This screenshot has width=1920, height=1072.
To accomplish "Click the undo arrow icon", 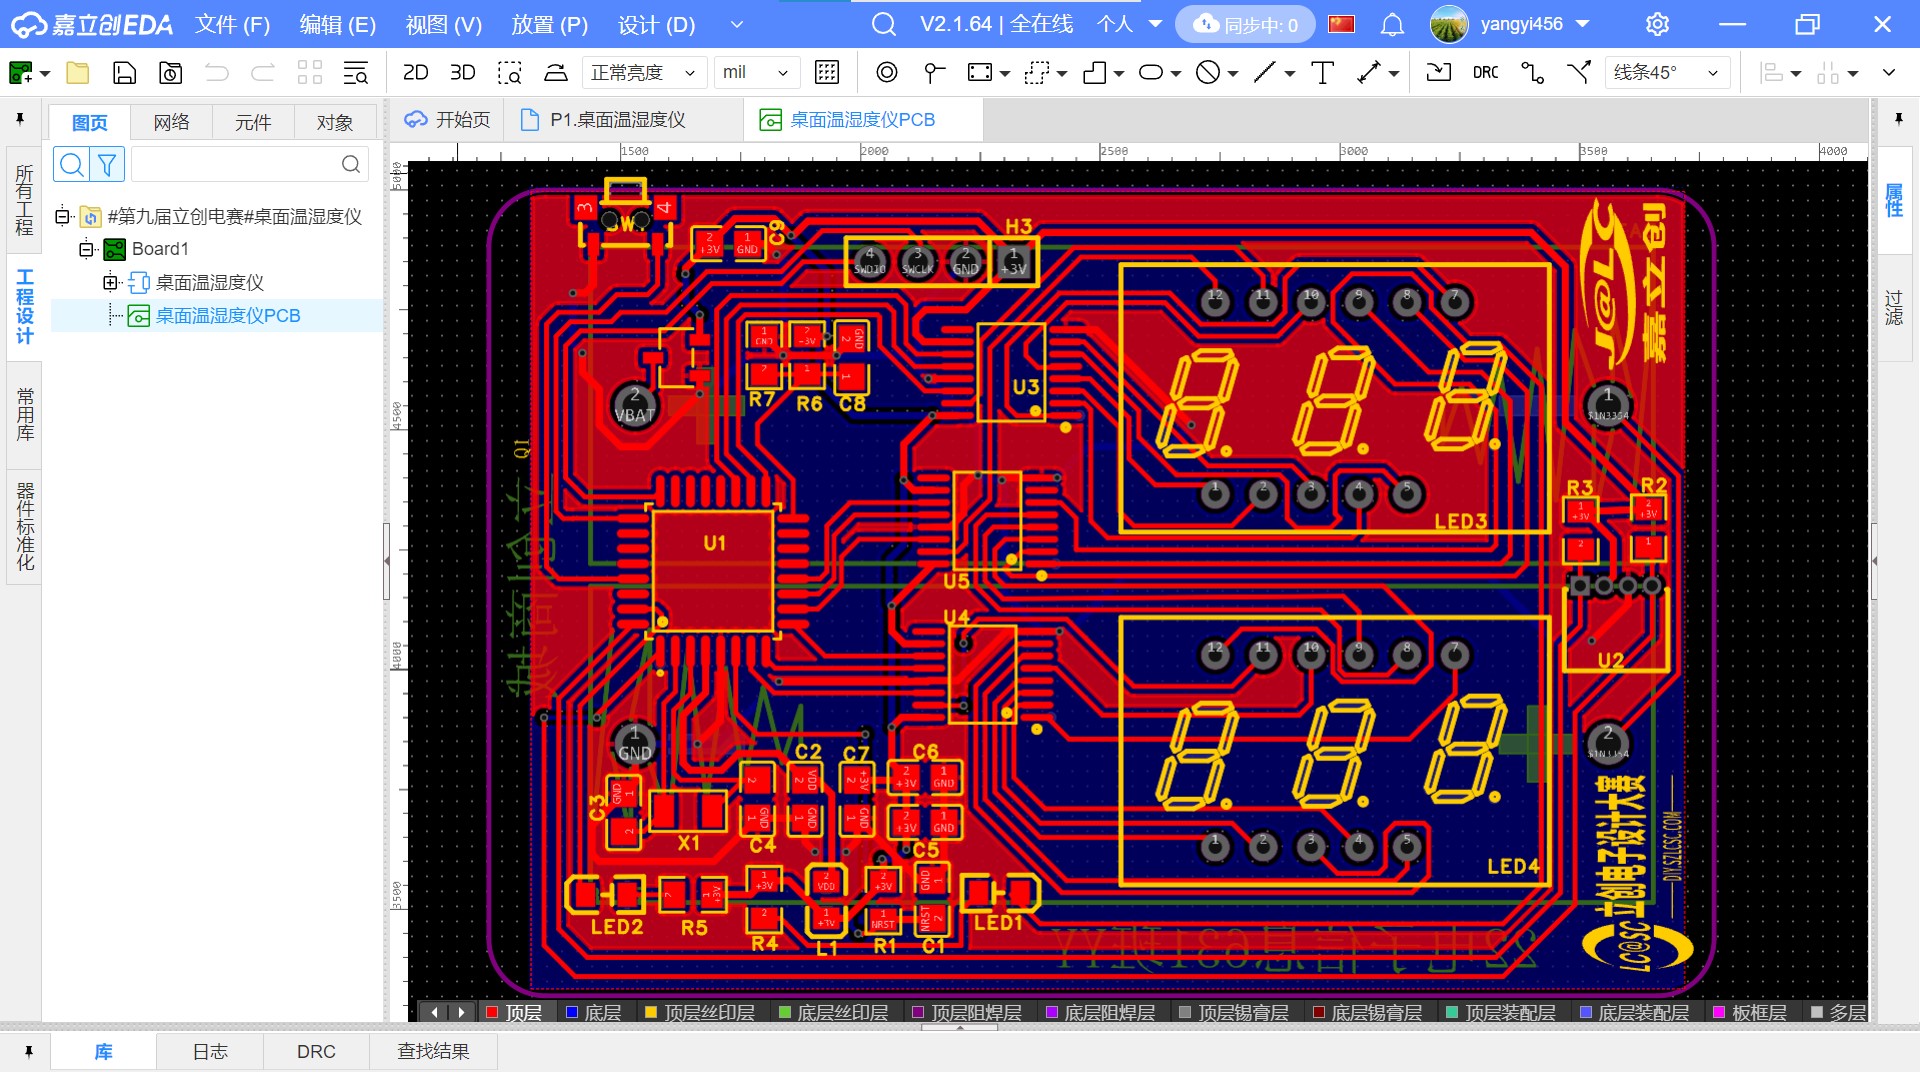I will 216,73.
